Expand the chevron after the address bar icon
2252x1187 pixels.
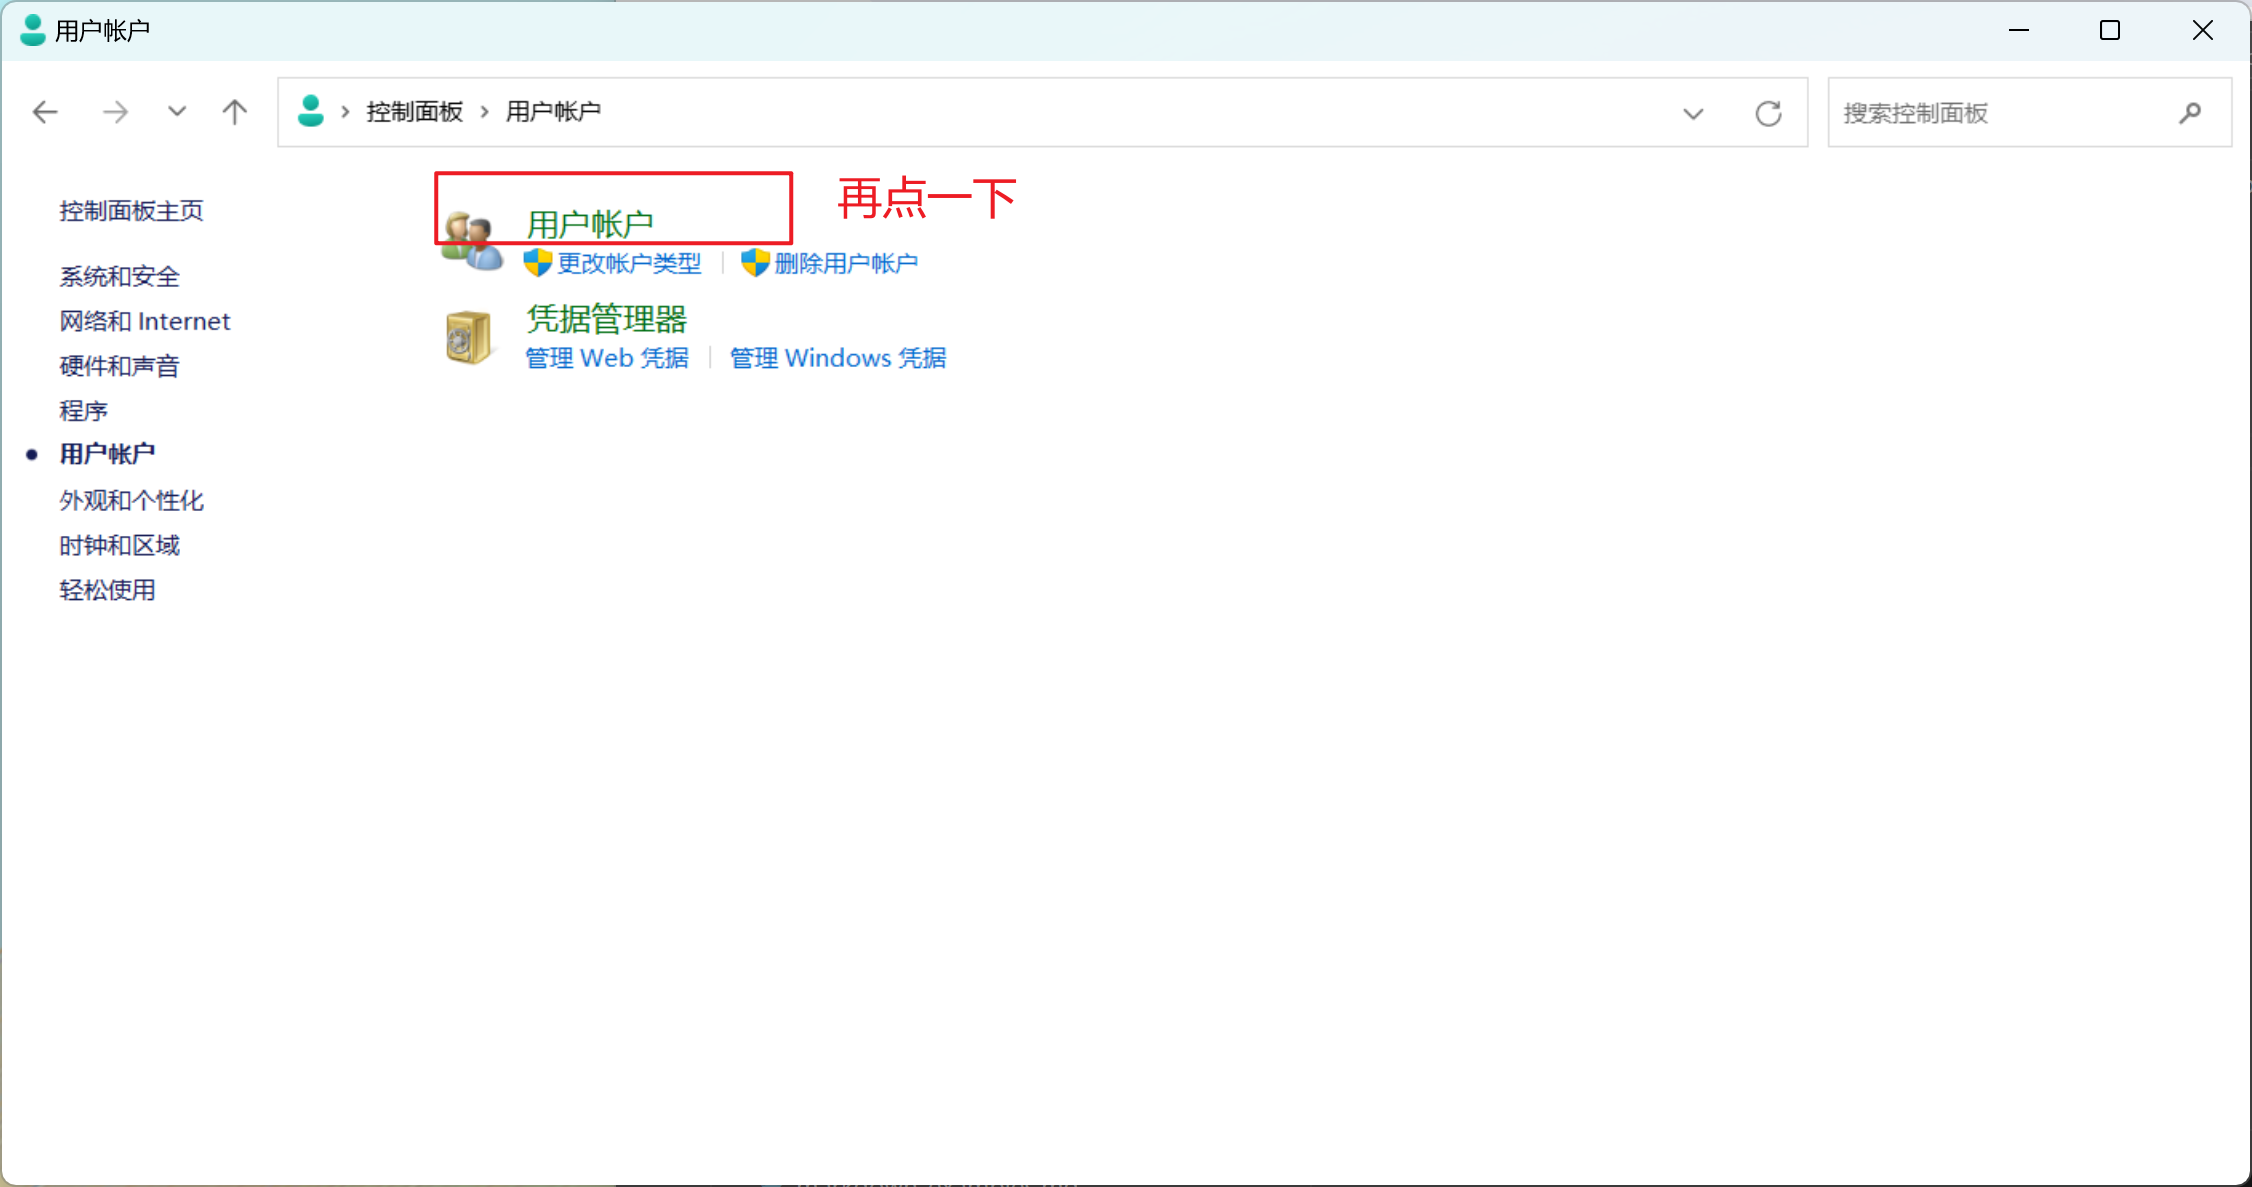pos(345,112)
